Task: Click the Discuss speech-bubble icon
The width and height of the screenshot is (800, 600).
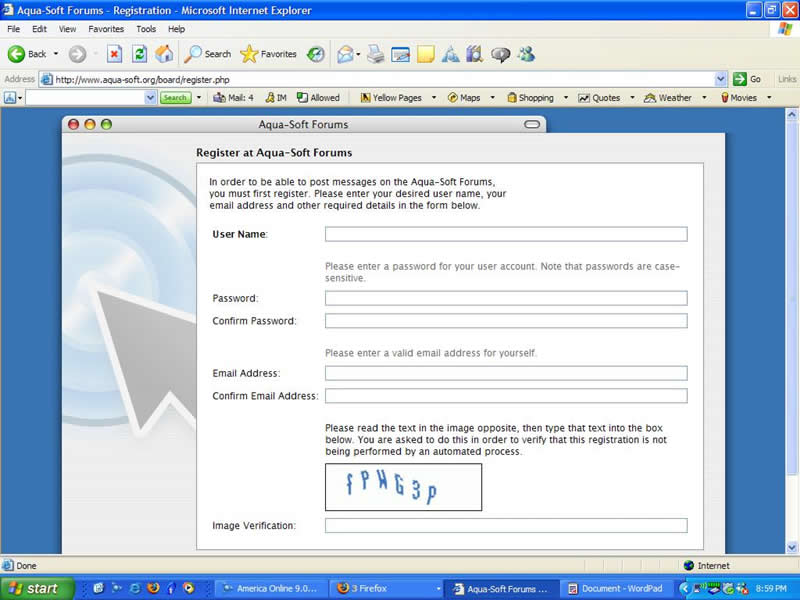Action: 501,54
